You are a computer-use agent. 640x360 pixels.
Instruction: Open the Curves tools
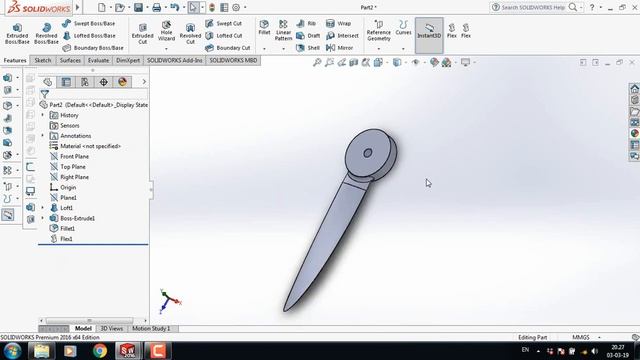point(403,28)
